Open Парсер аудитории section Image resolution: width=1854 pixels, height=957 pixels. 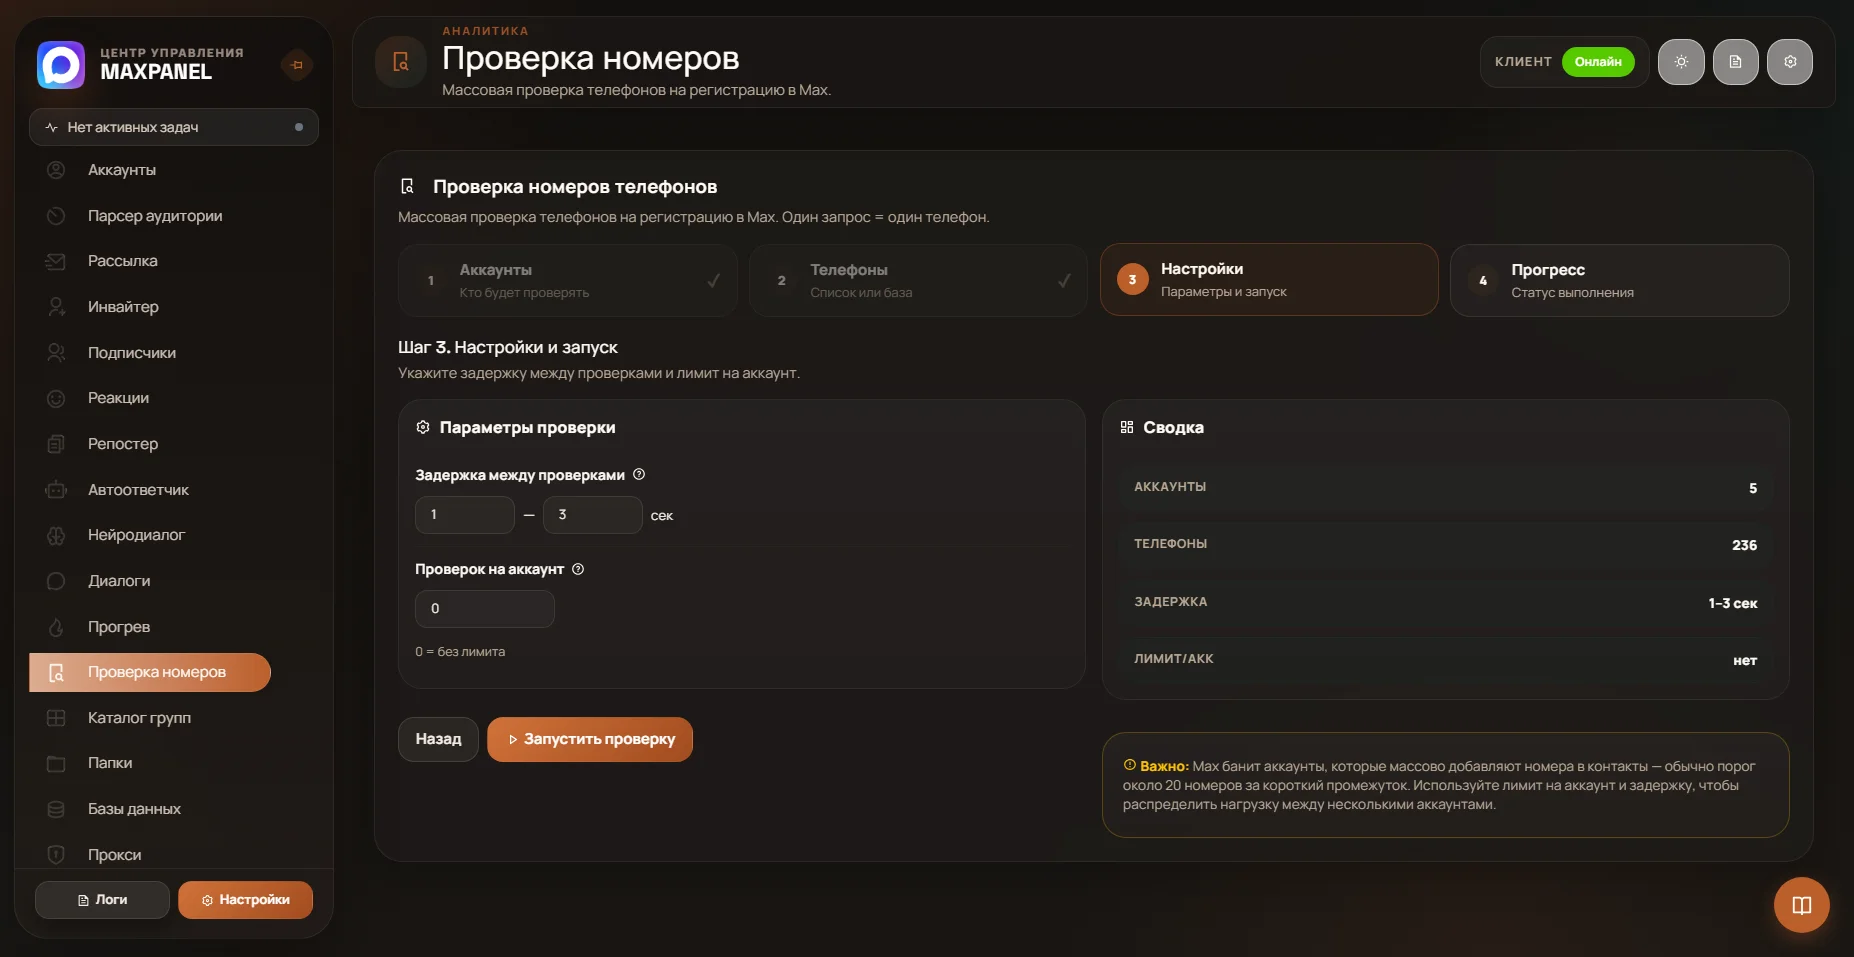(x=155, y=216)
